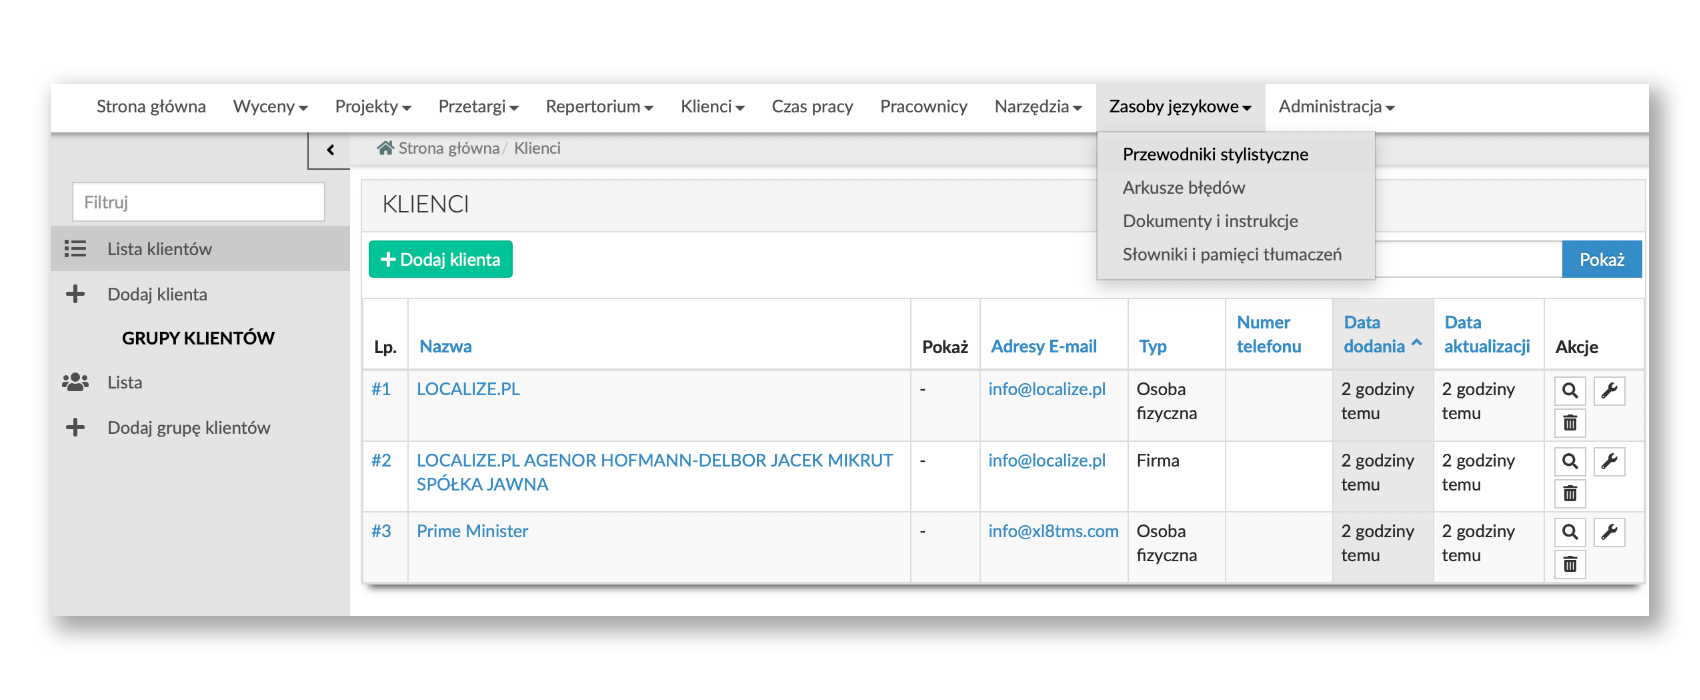Click the trash delete icon for row #1
Image resolution: width=1700 pixels, height=700 pixels.
point(1570,423)
